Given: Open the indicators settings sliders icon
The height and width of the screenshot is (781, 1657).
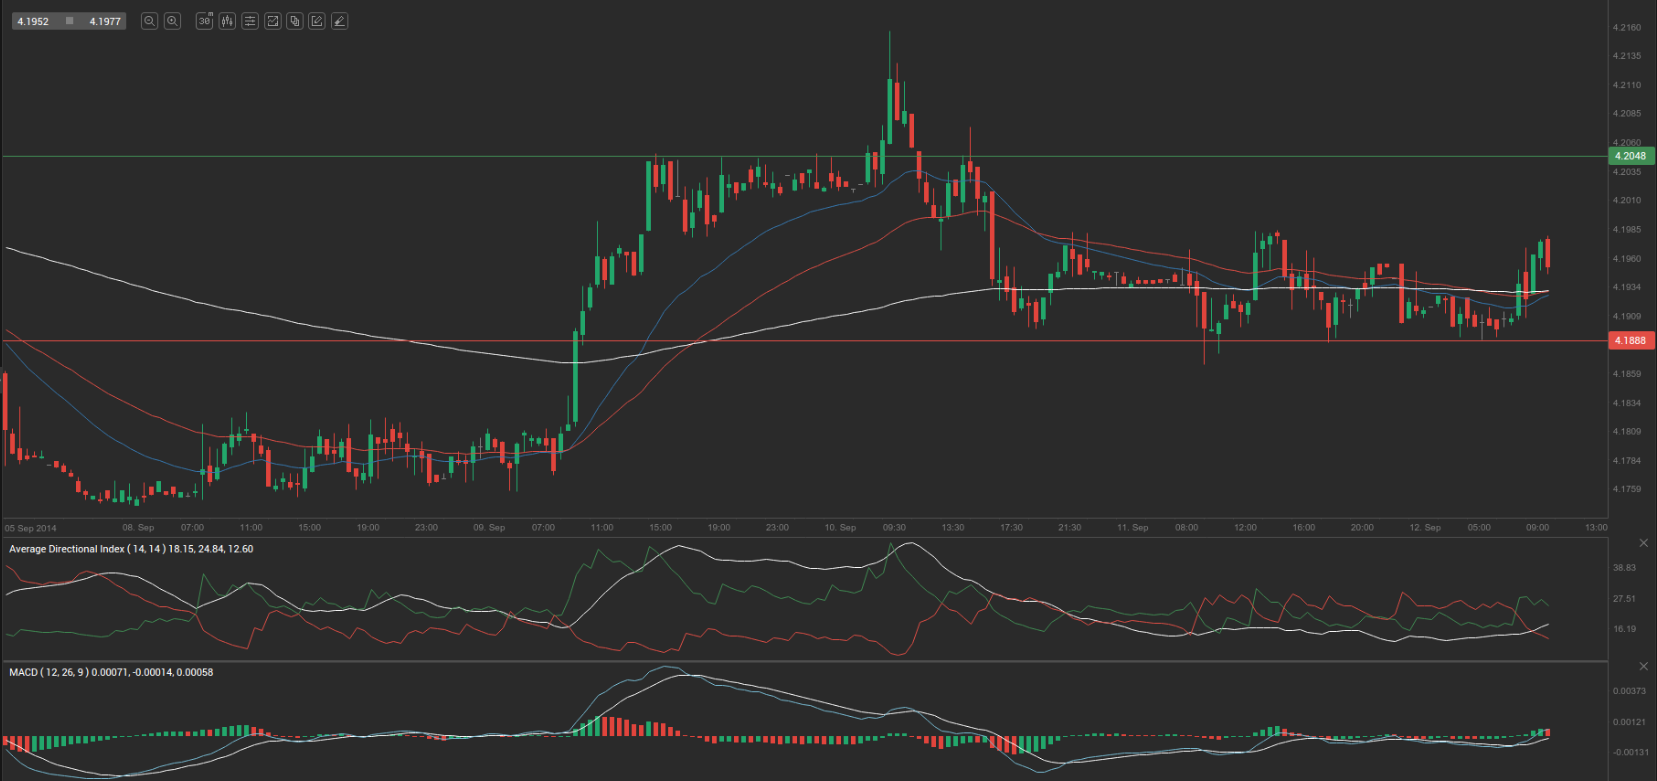Looking at the screenshot, I should click(250, 21).
